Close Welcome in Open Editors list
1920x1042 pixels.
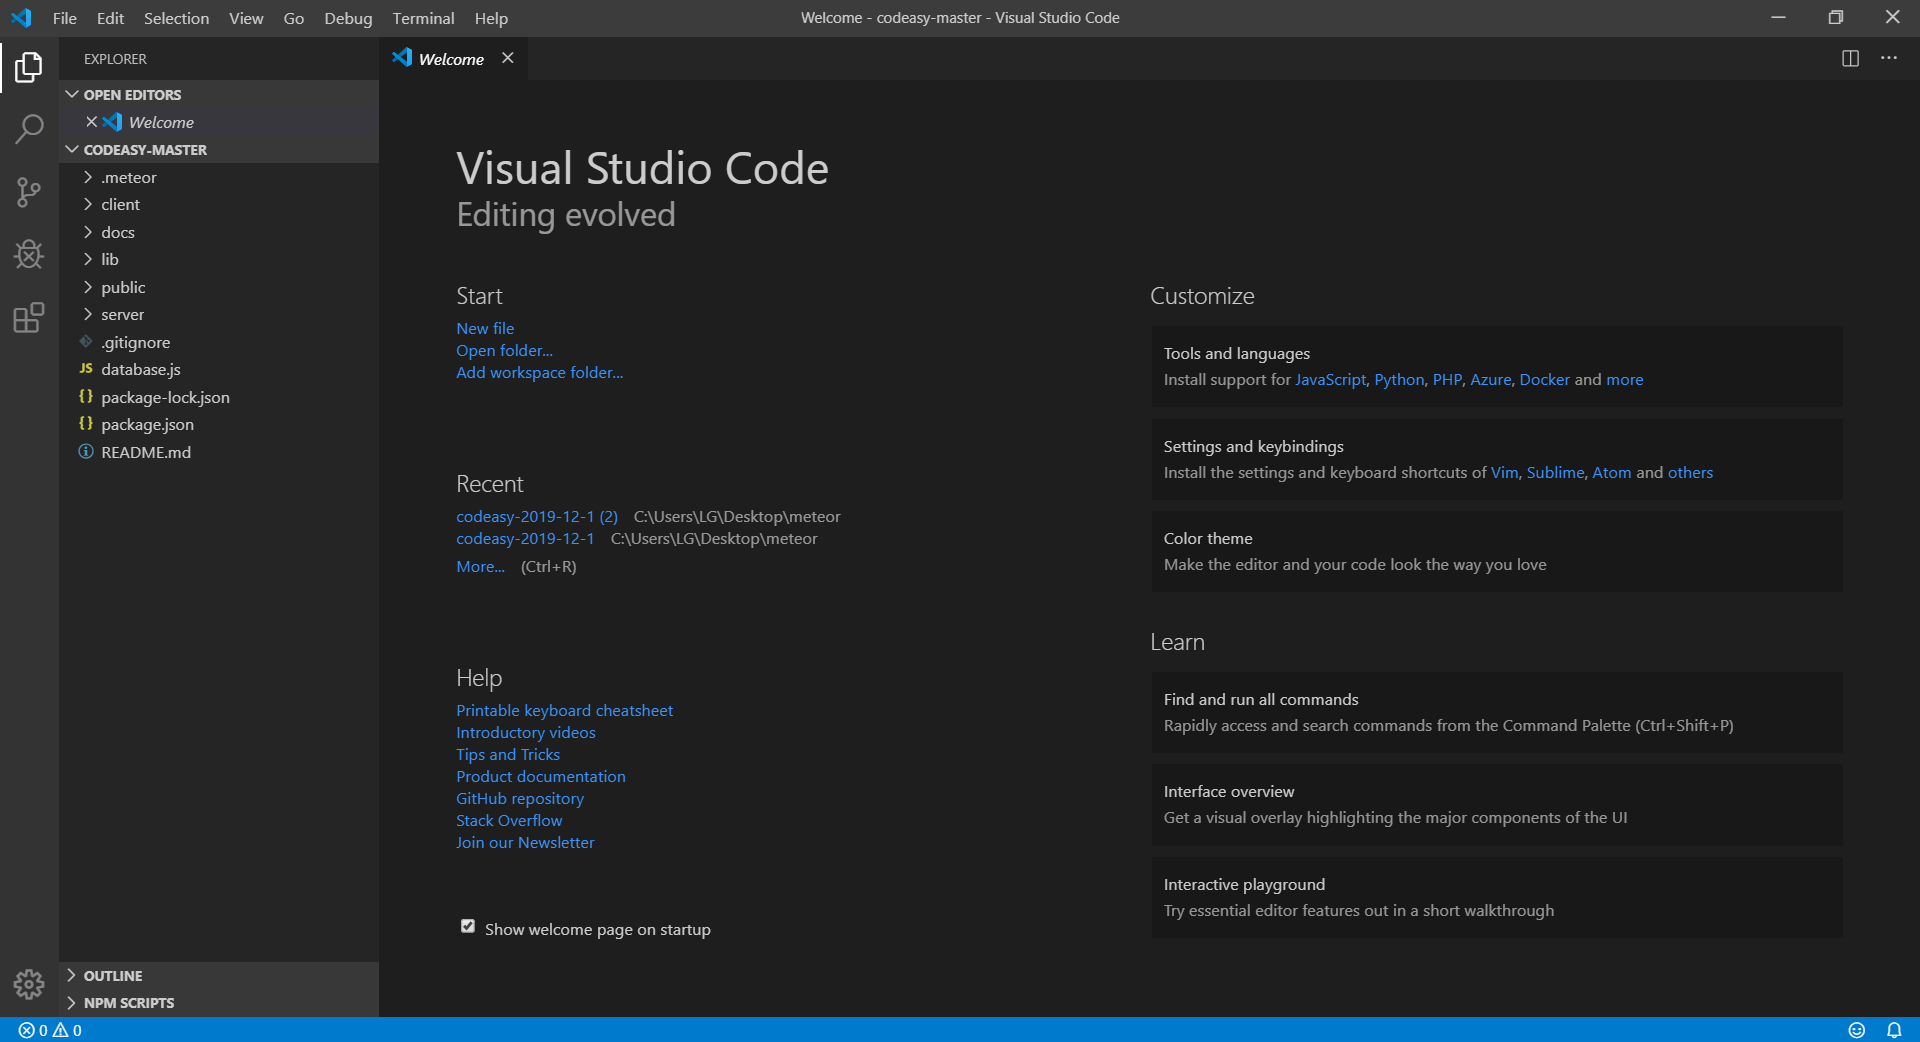(91, 122)
